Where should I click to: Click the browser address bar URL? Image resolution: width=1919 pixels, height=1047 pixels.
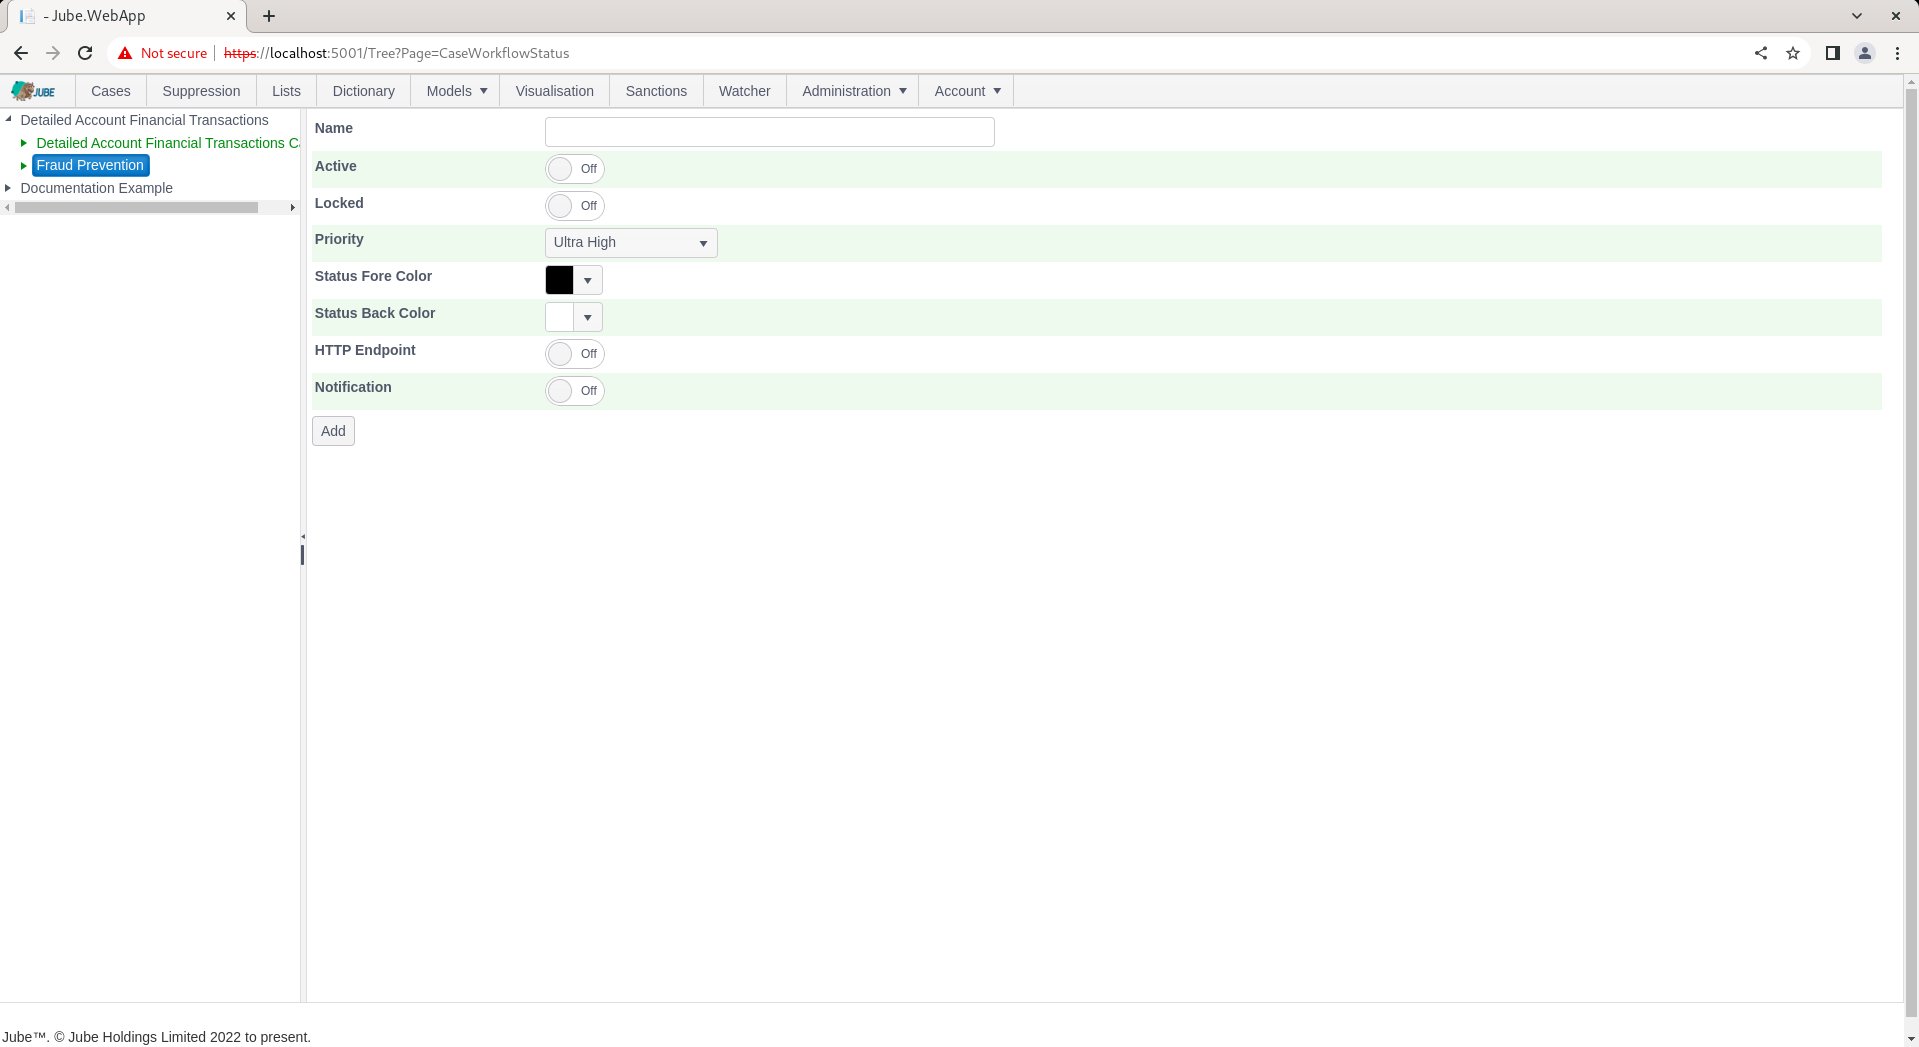396,53
